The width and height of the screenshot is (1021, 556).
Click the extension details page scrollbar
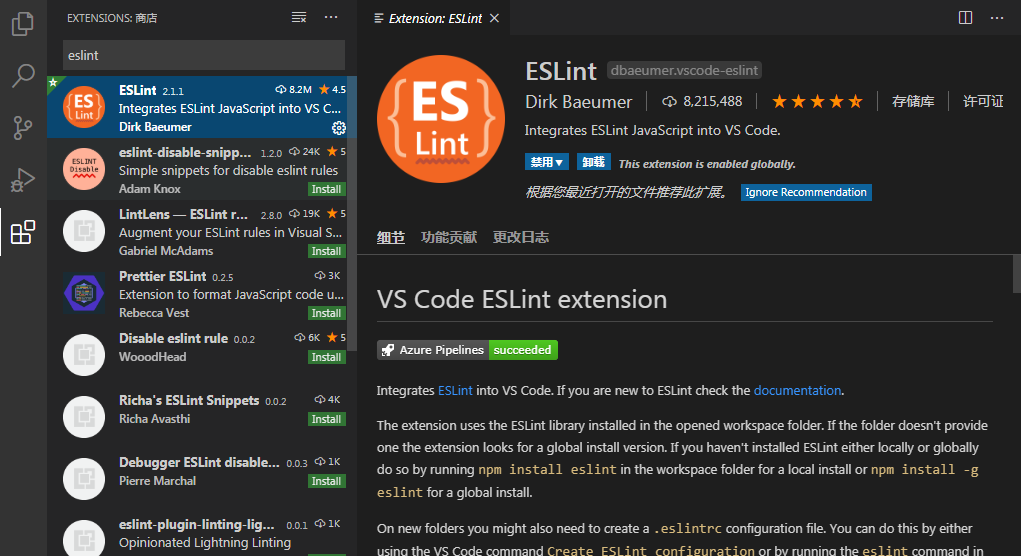[x=1016, y=274]
